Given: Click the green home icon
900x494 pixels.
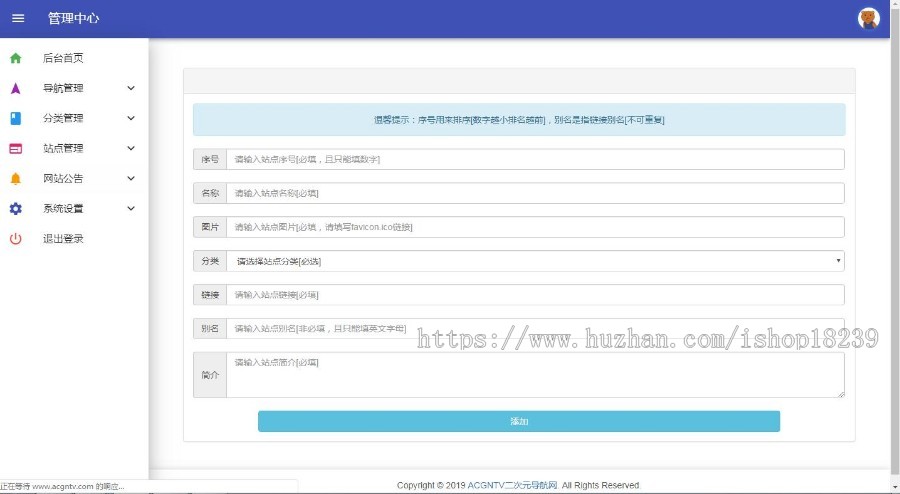Looking at the screenshot, I should click(x=15, y=58).
